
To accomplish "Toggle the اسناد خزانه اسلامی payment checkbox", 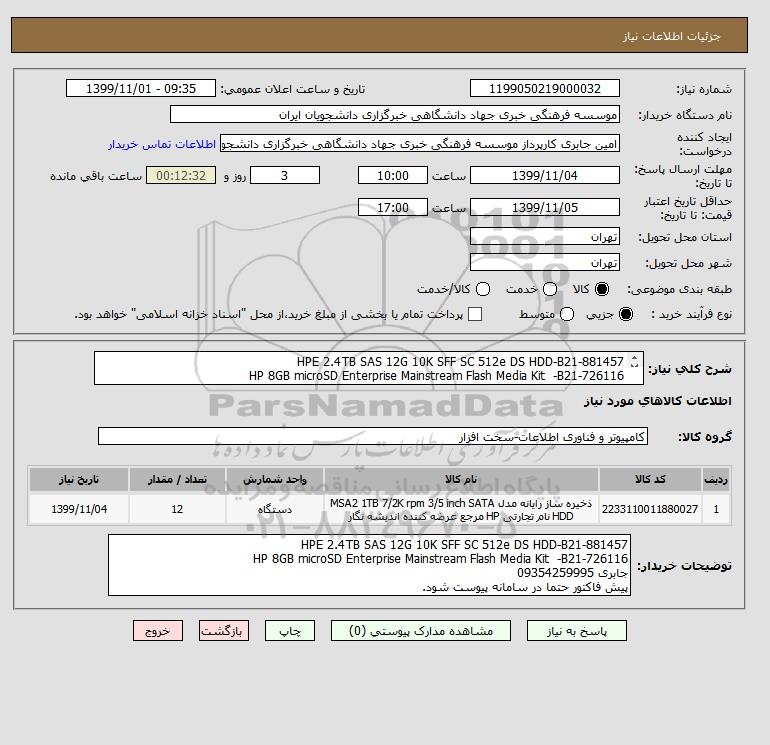I will coord(475,314).
